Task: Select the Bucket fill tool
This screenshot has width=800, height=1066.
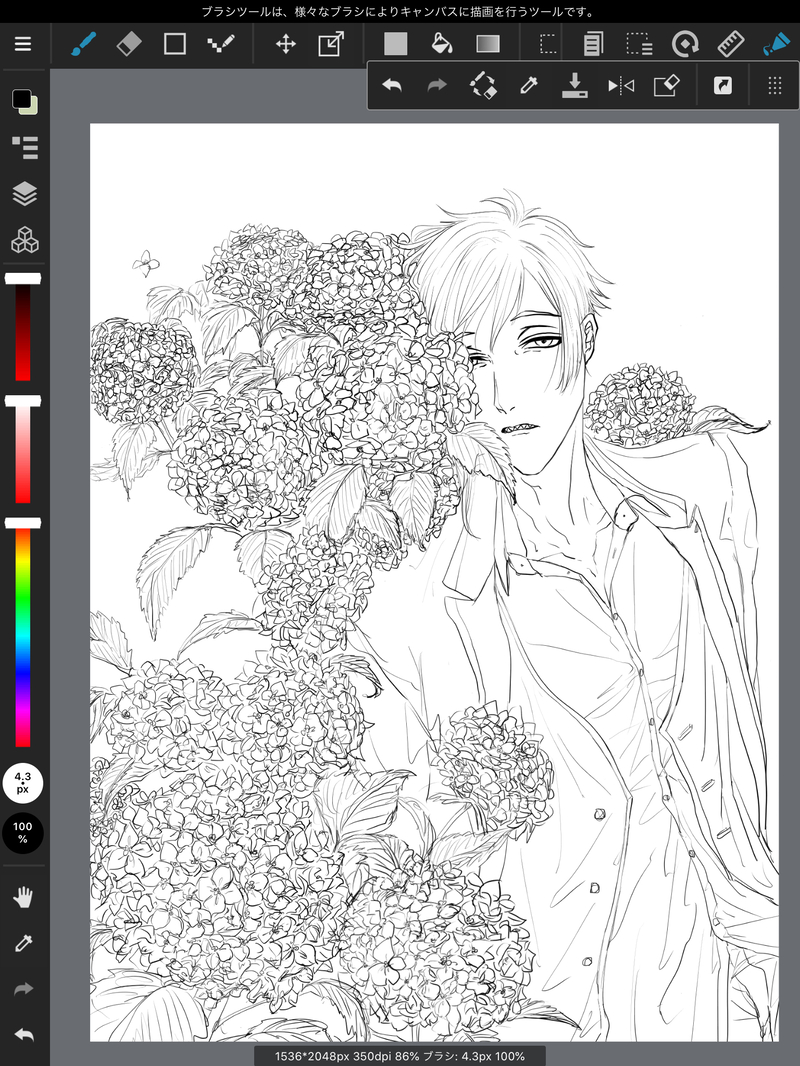Action: (442, 44)
